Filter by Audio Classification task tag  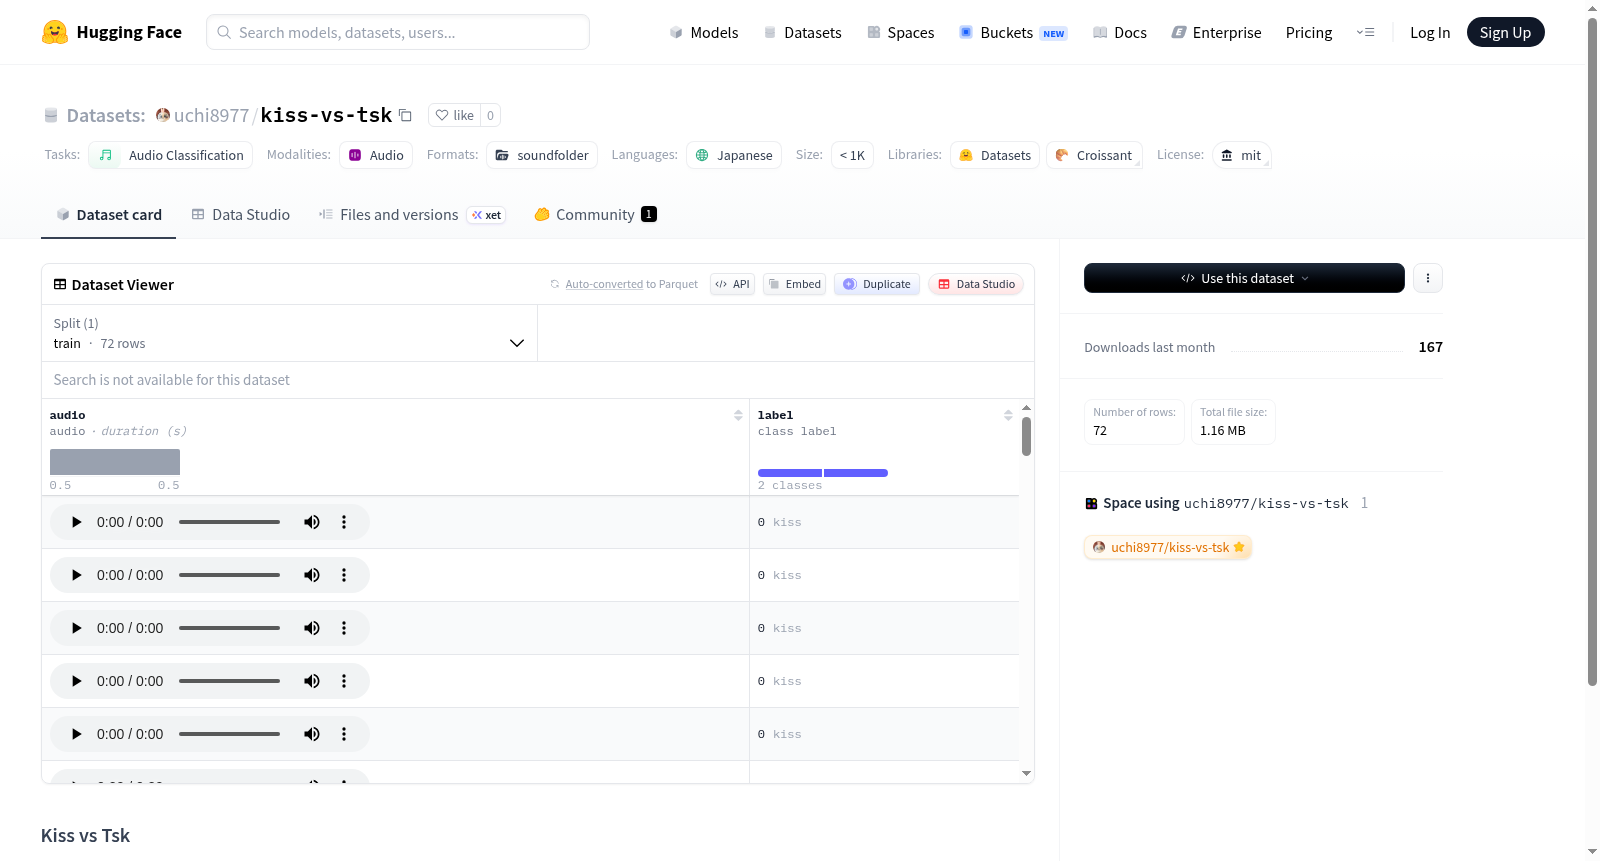(170, 155)
